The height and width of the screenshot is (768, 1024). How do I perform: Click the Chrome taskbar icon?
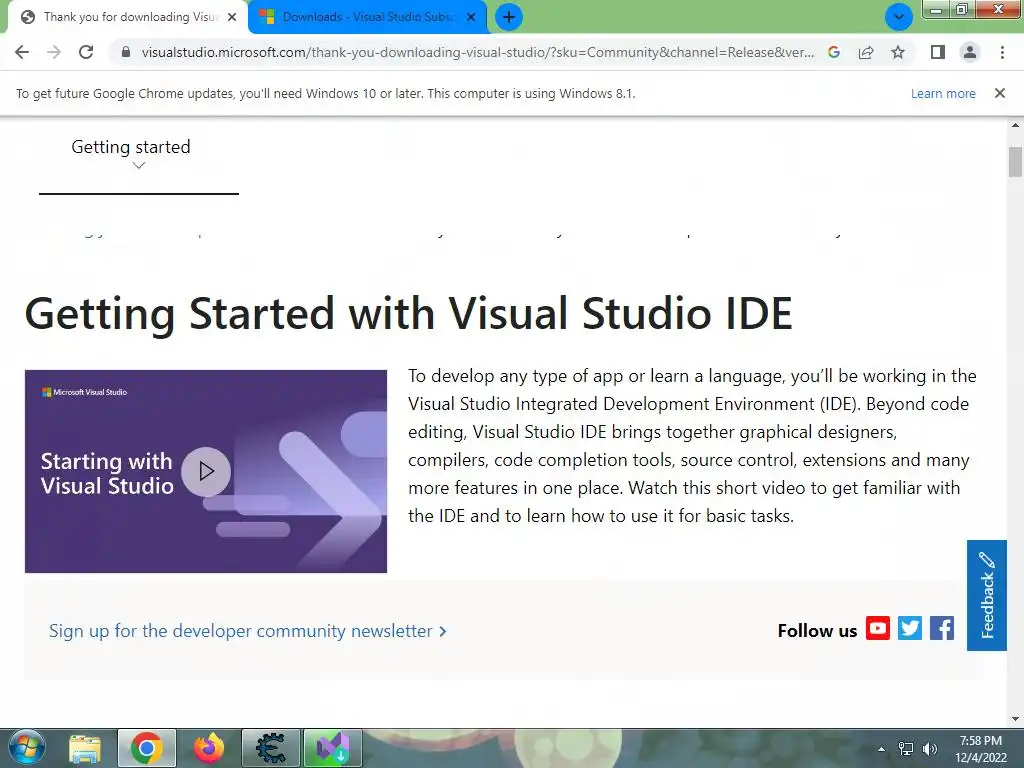[x=146, y=748]
